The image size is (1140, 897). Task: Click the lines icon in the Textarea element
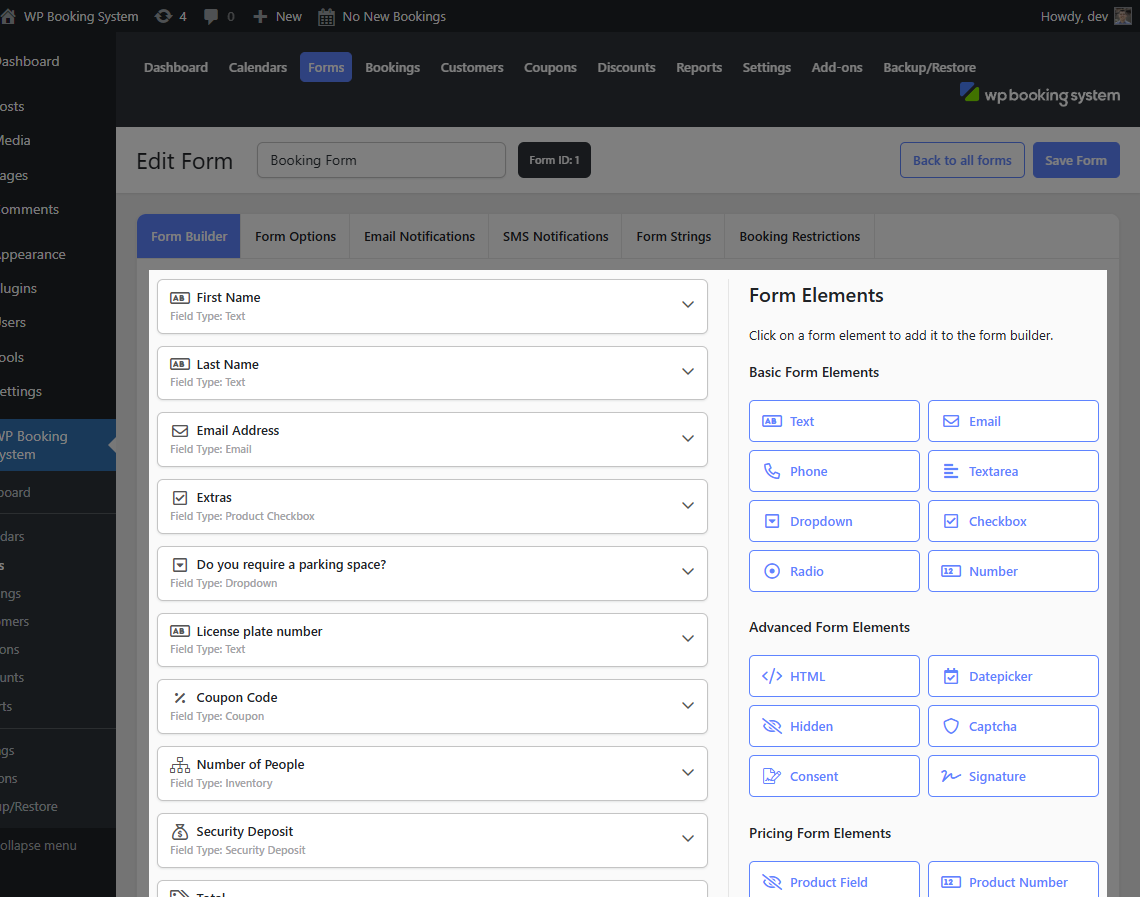click(x=950, y=471)
